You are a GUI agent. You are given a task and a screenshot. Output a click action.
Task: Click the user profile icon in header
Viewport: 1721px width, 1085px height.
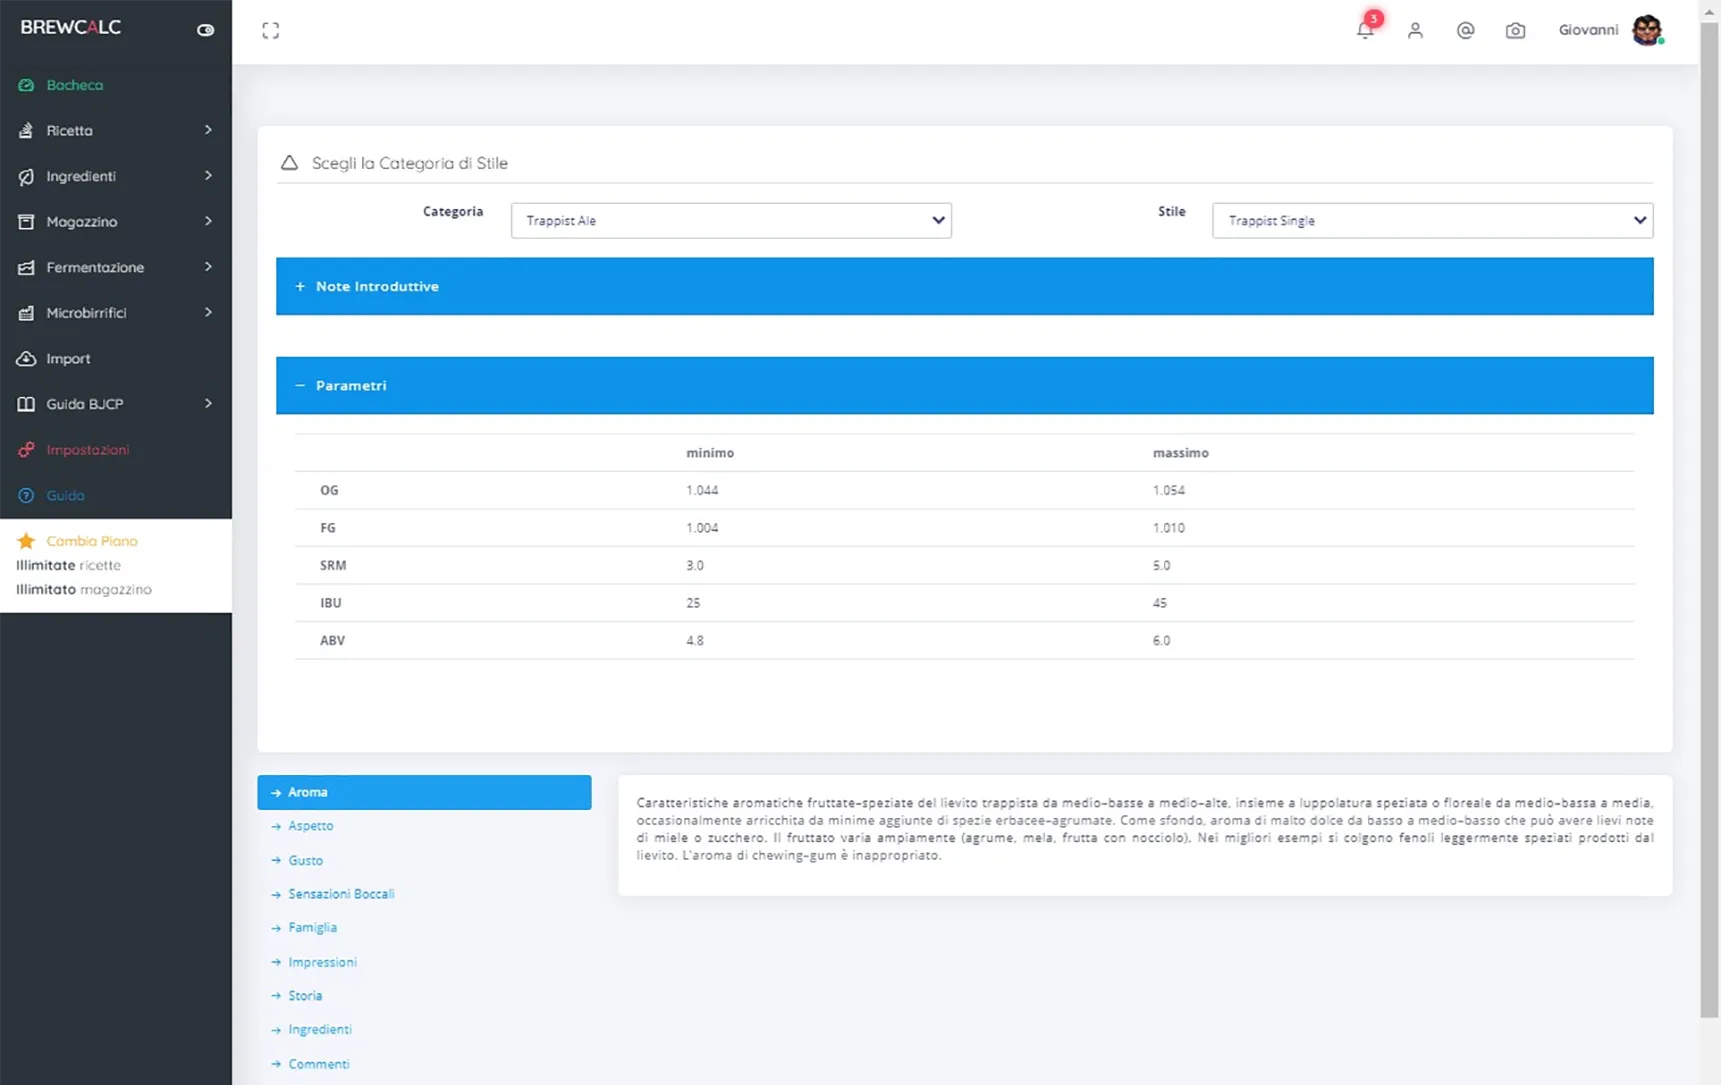pos(1415,30)
